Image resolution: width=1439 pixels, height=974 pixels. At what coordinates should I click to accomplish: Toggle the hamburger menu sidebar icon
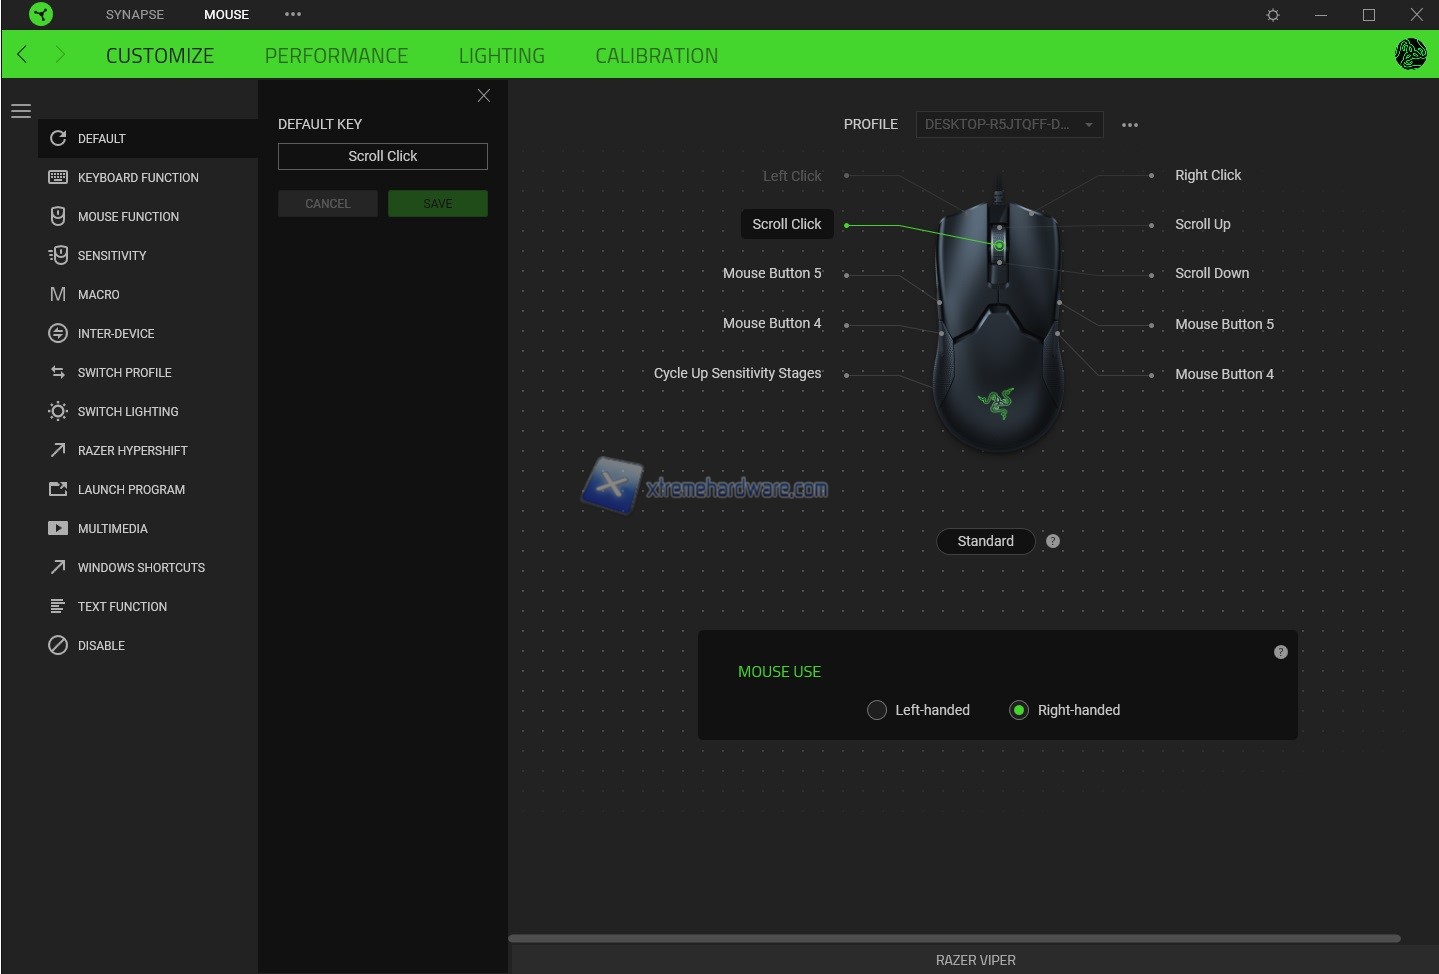pyautogui.click(x=21, y=111)
